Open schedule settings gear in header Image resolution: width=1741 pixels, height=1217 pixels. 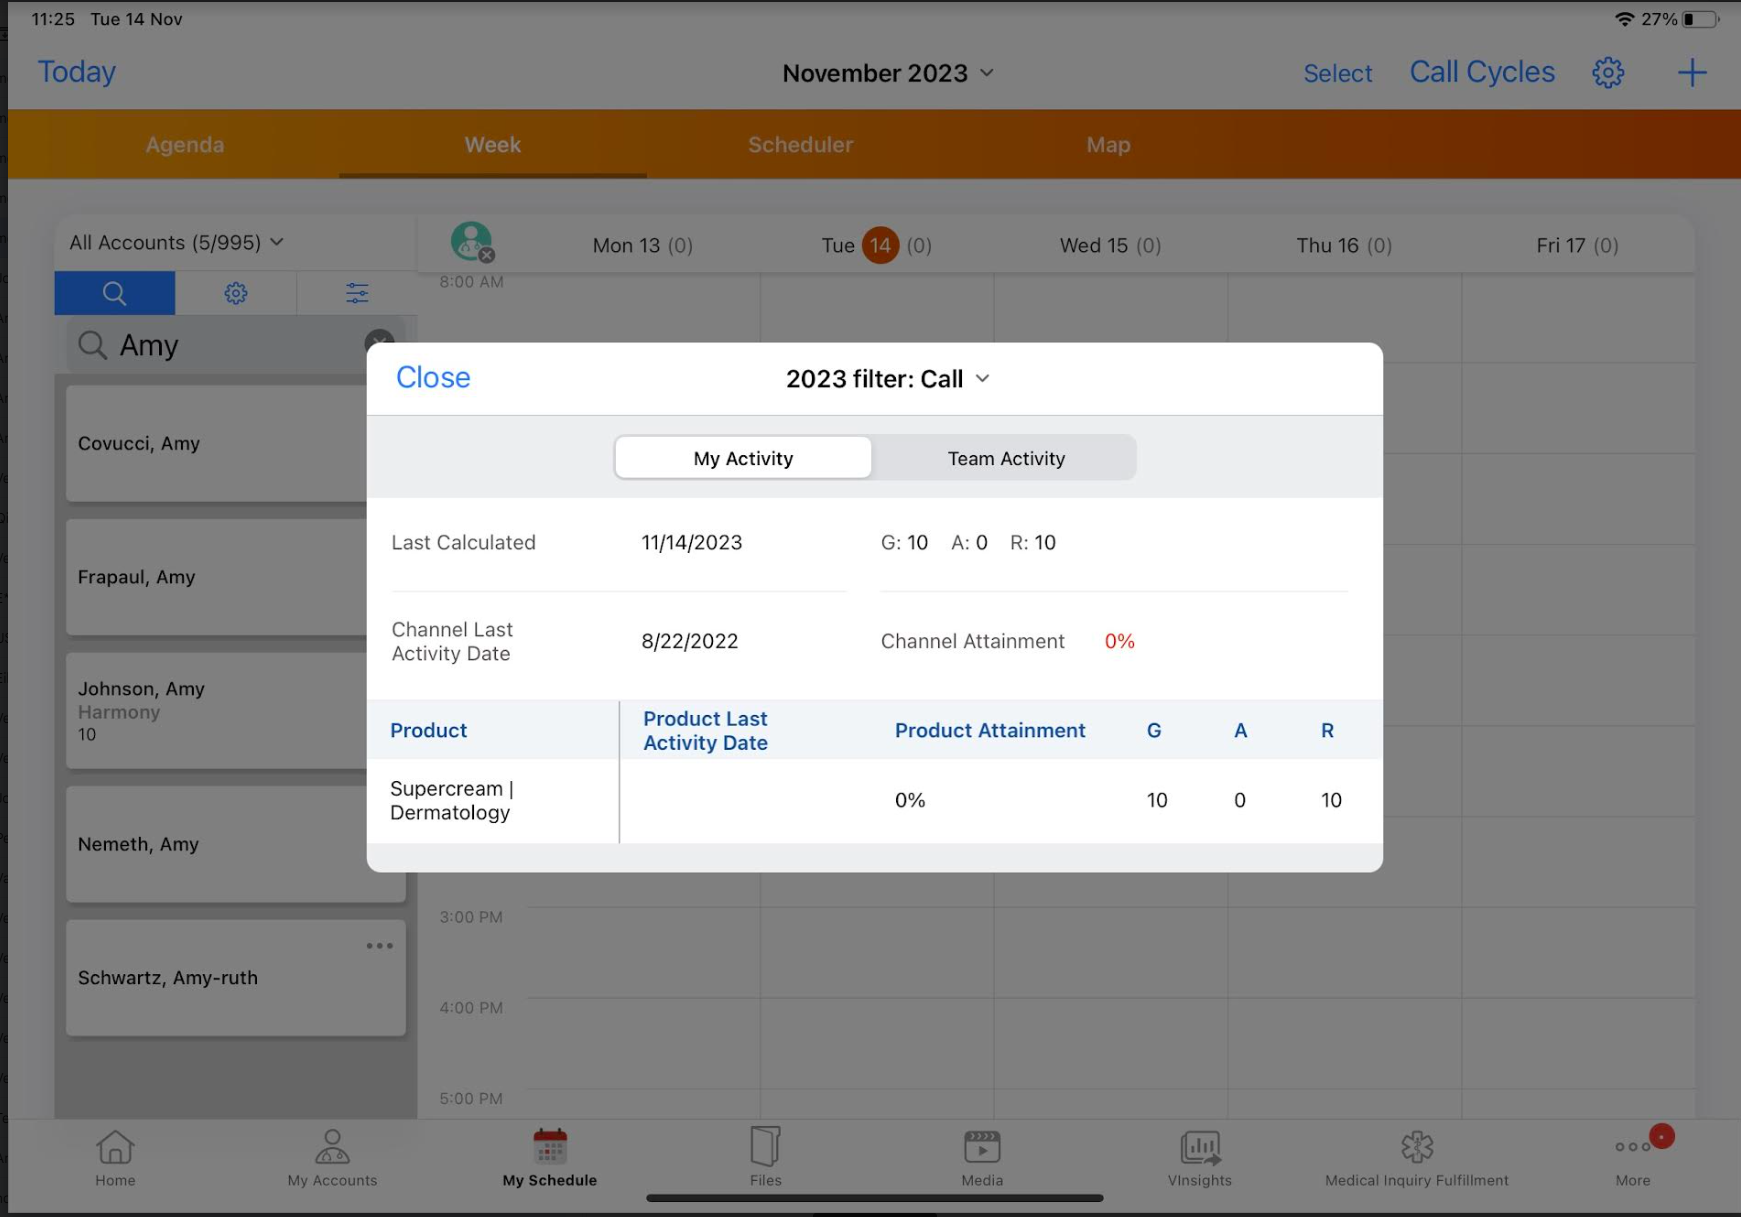pos(1607,73)
